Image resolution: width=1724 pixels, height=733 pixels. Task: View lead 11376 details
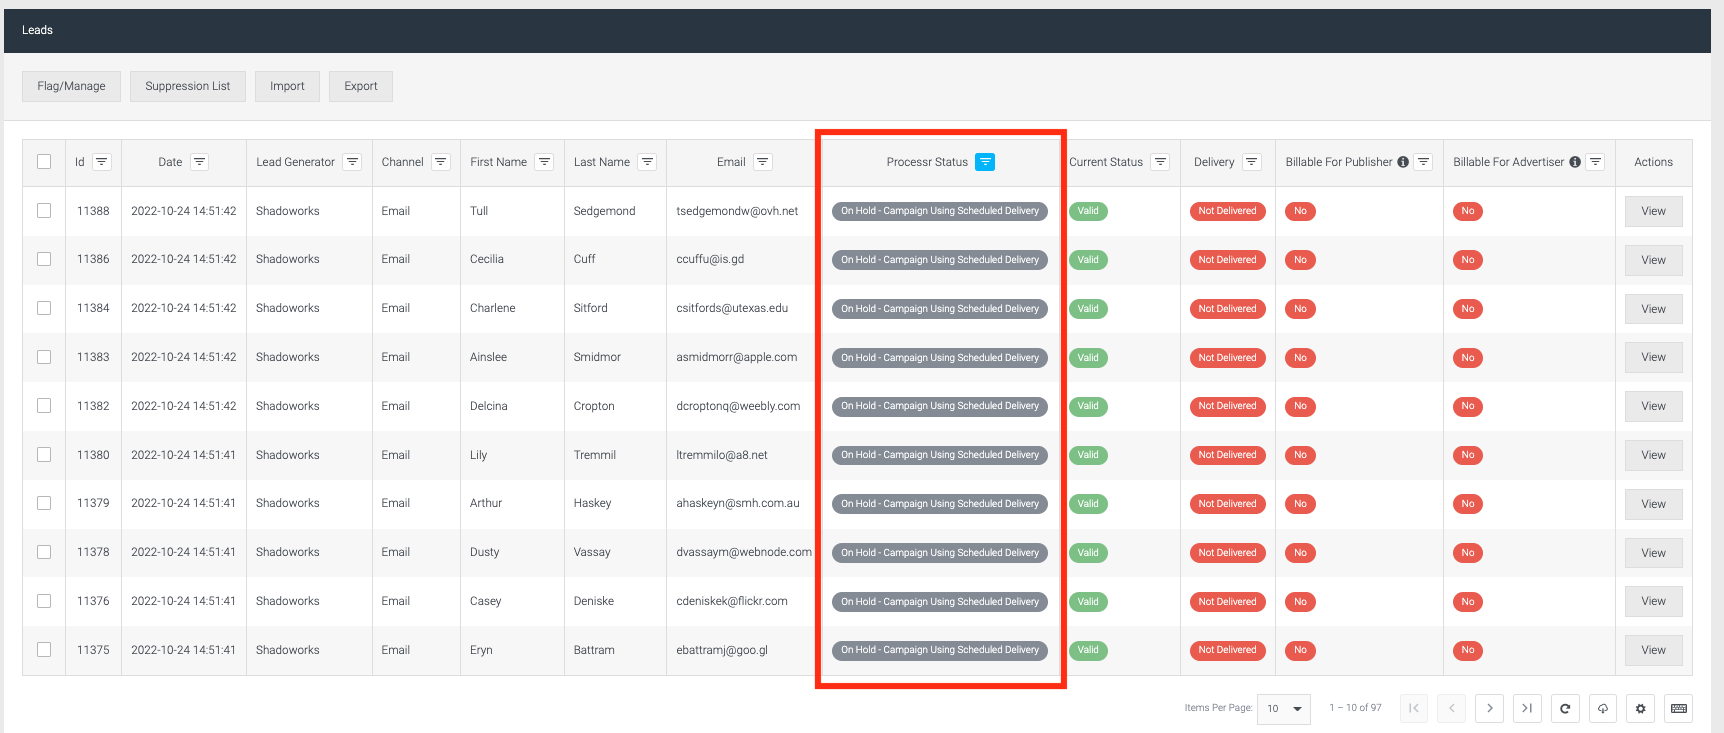click(x=1654, y=601)
